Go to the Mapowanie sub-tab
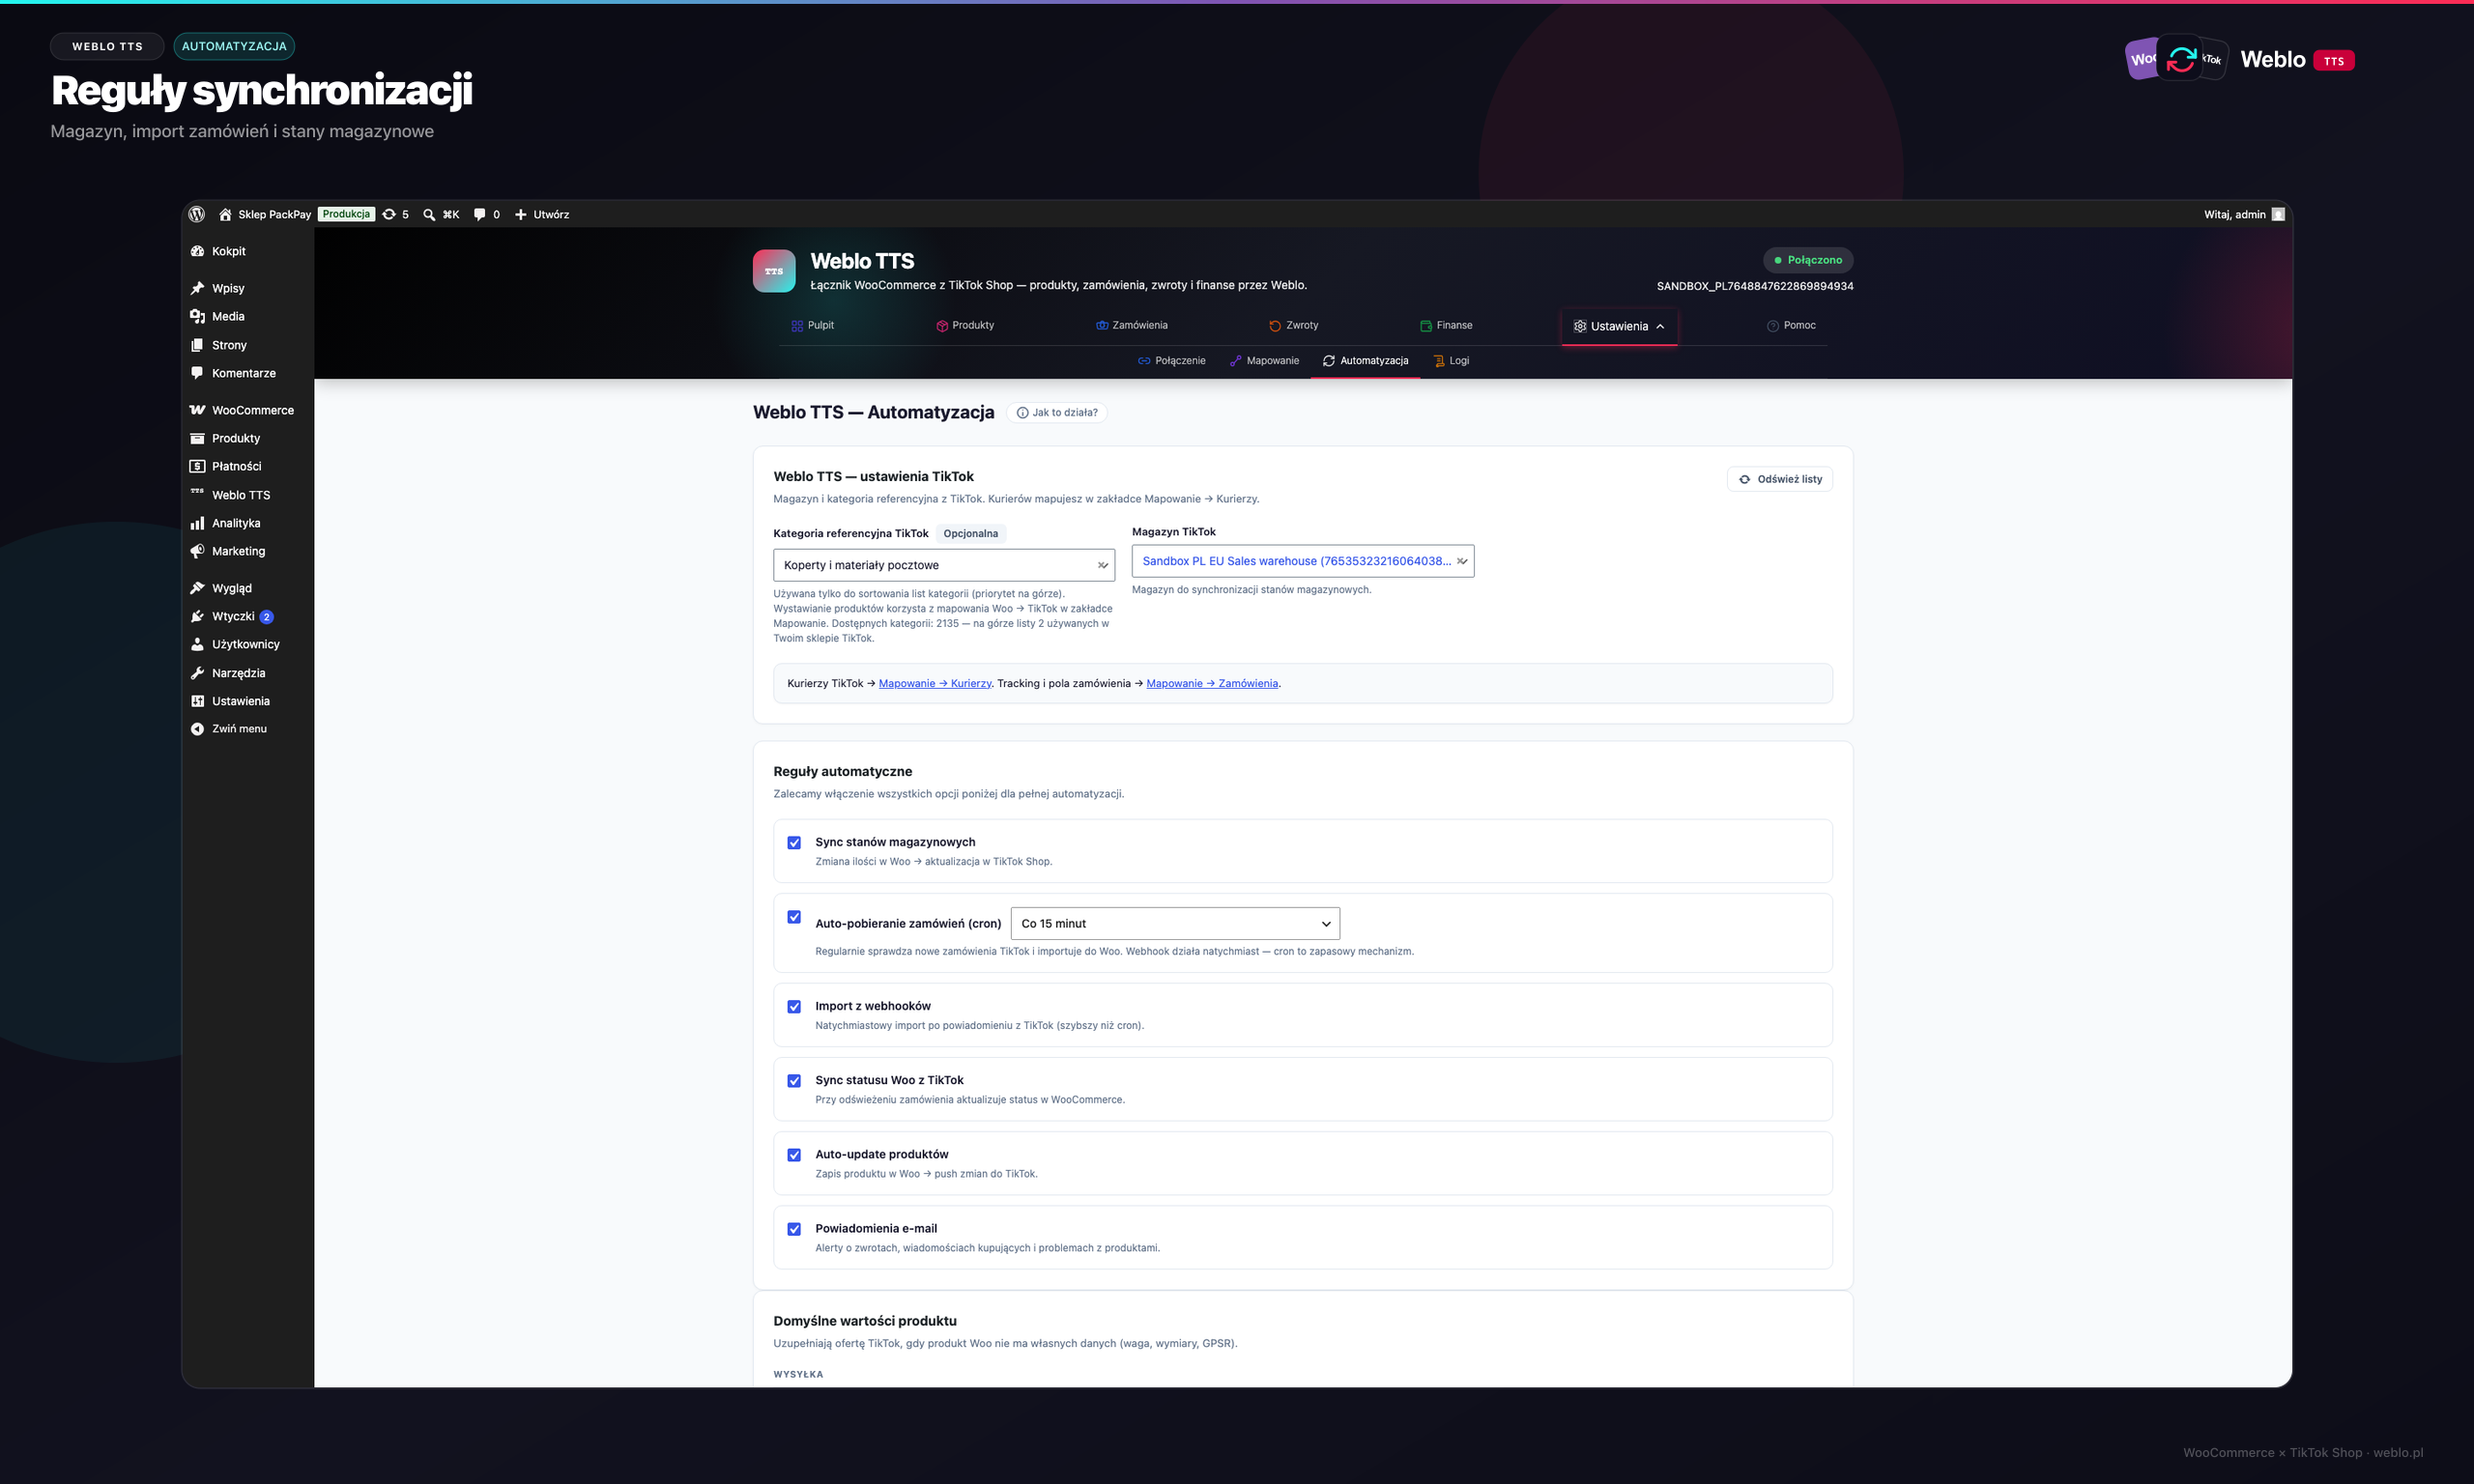This screenshot has width=2474, height=1484. 1264,361
